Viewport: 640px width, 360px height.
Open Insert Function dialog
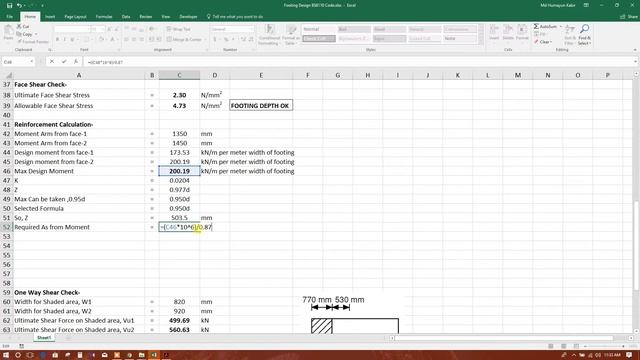coord(76,62)
